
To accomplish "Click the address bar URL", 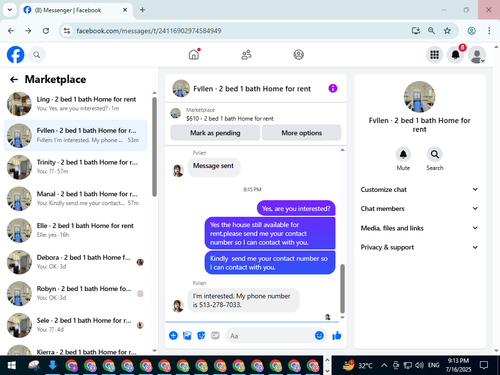I will click(x=149, y=31).
